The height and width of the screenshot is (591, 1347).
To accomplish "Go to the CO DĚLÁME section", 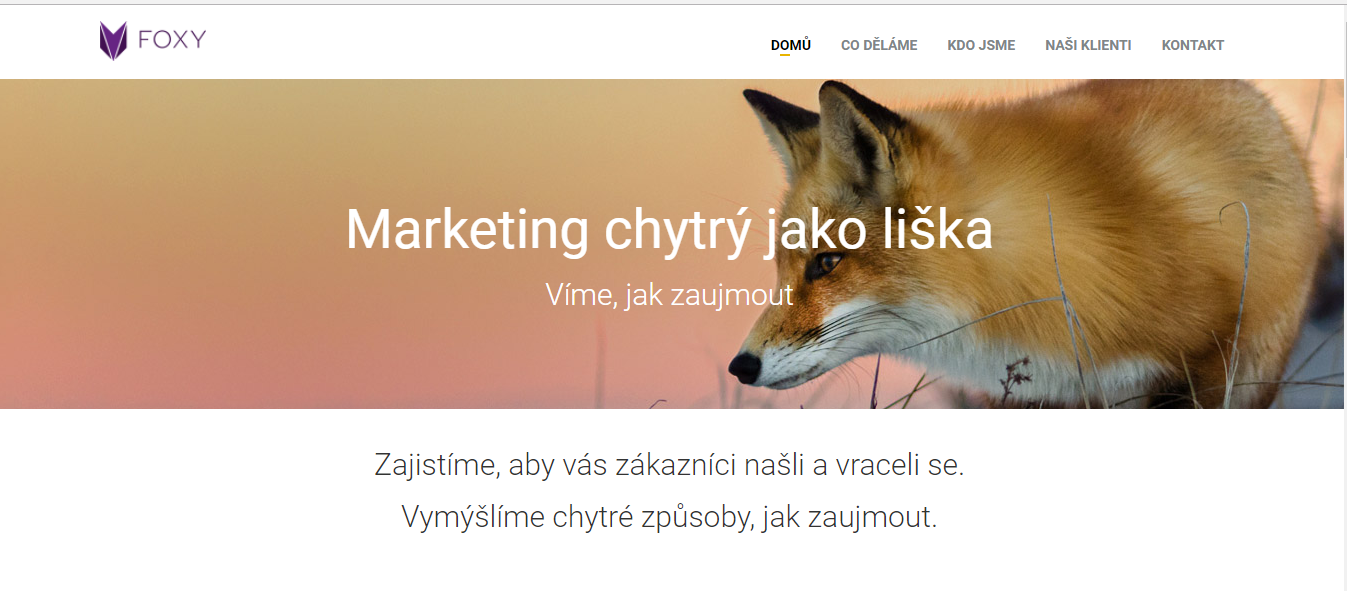I will [x=879, y=45].
